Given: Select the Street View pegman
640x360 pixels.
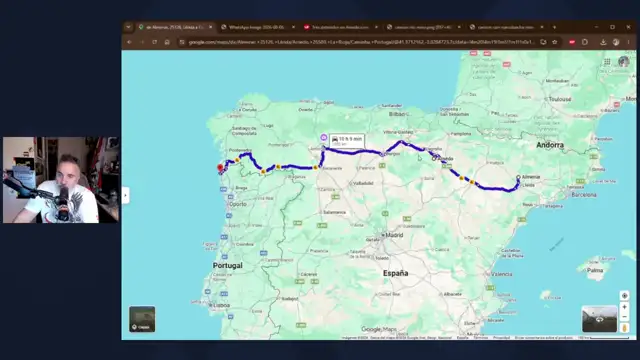Looking at the screenshot, I should (x=624, y=327).
